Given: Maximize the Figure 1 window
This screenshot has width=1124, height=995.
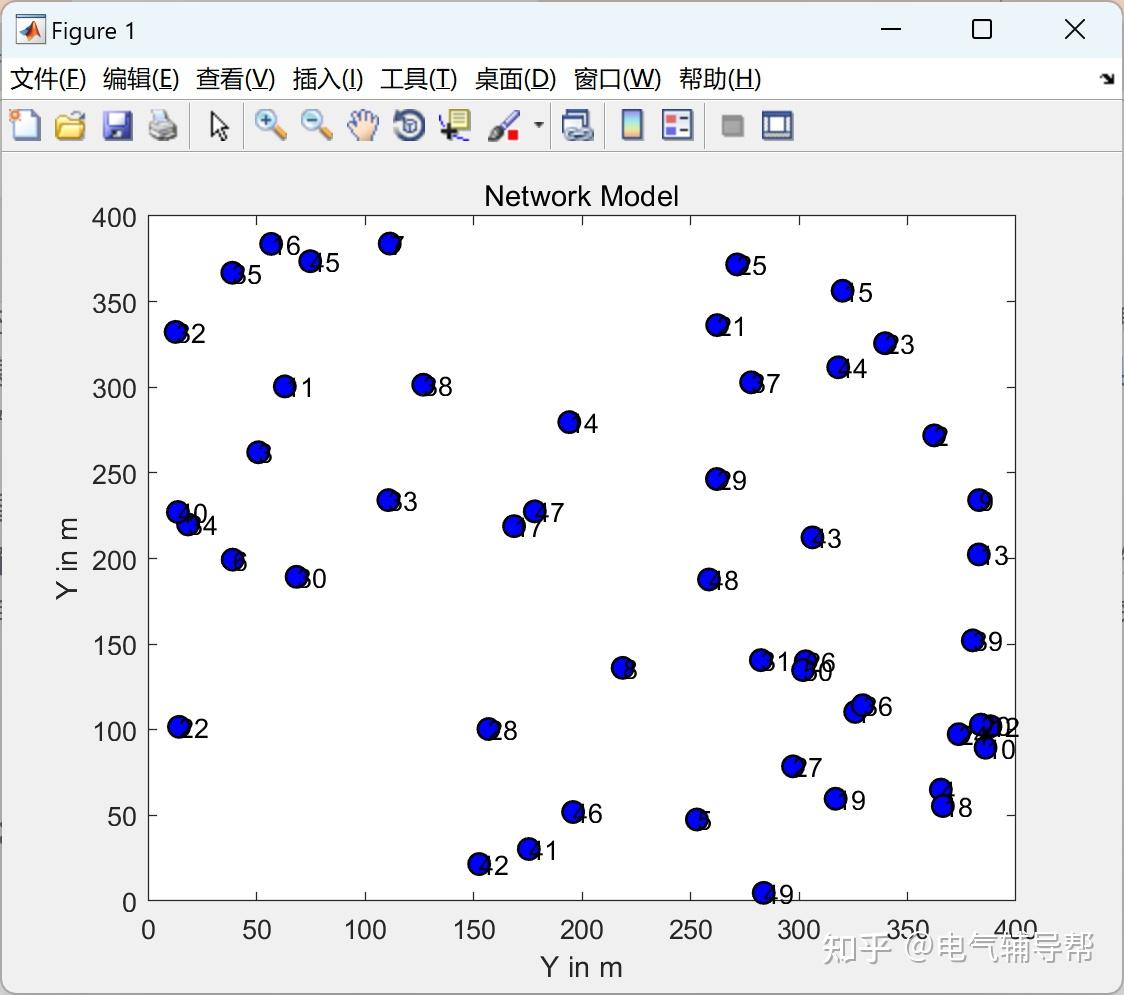Looking at the screenshot, I should [x=981, y=29].
